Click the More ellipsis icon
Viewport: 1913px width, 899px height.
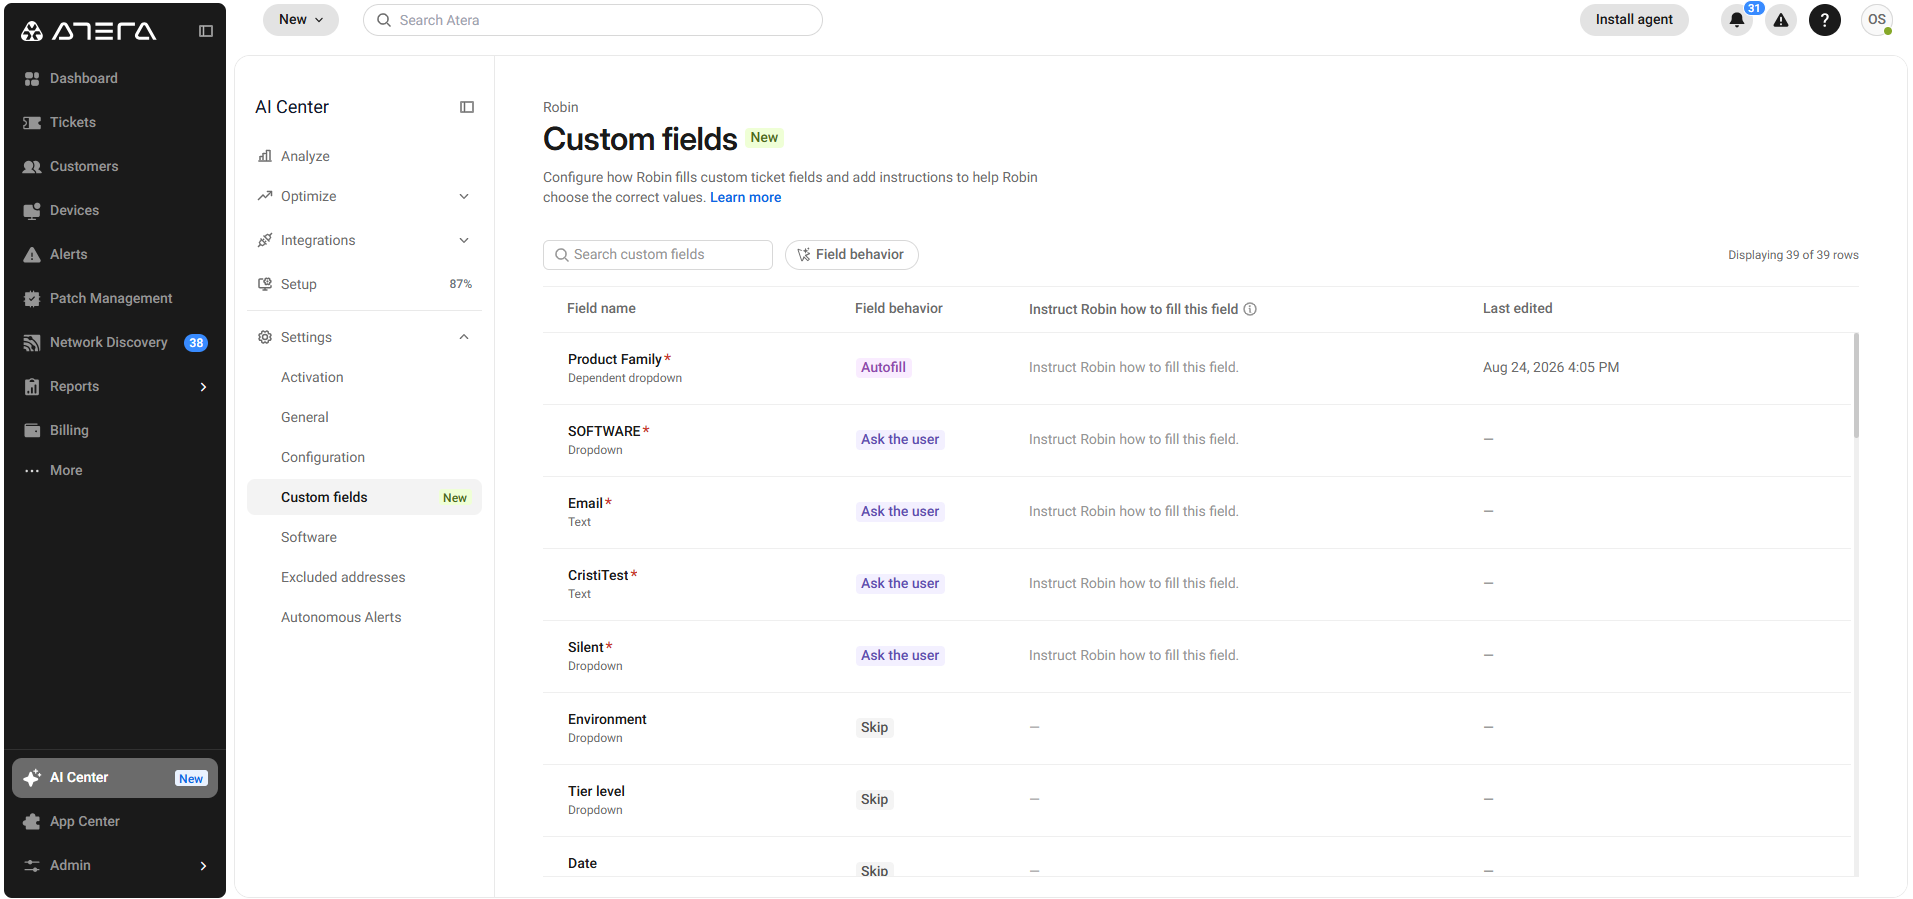click(x=32, y=470)
